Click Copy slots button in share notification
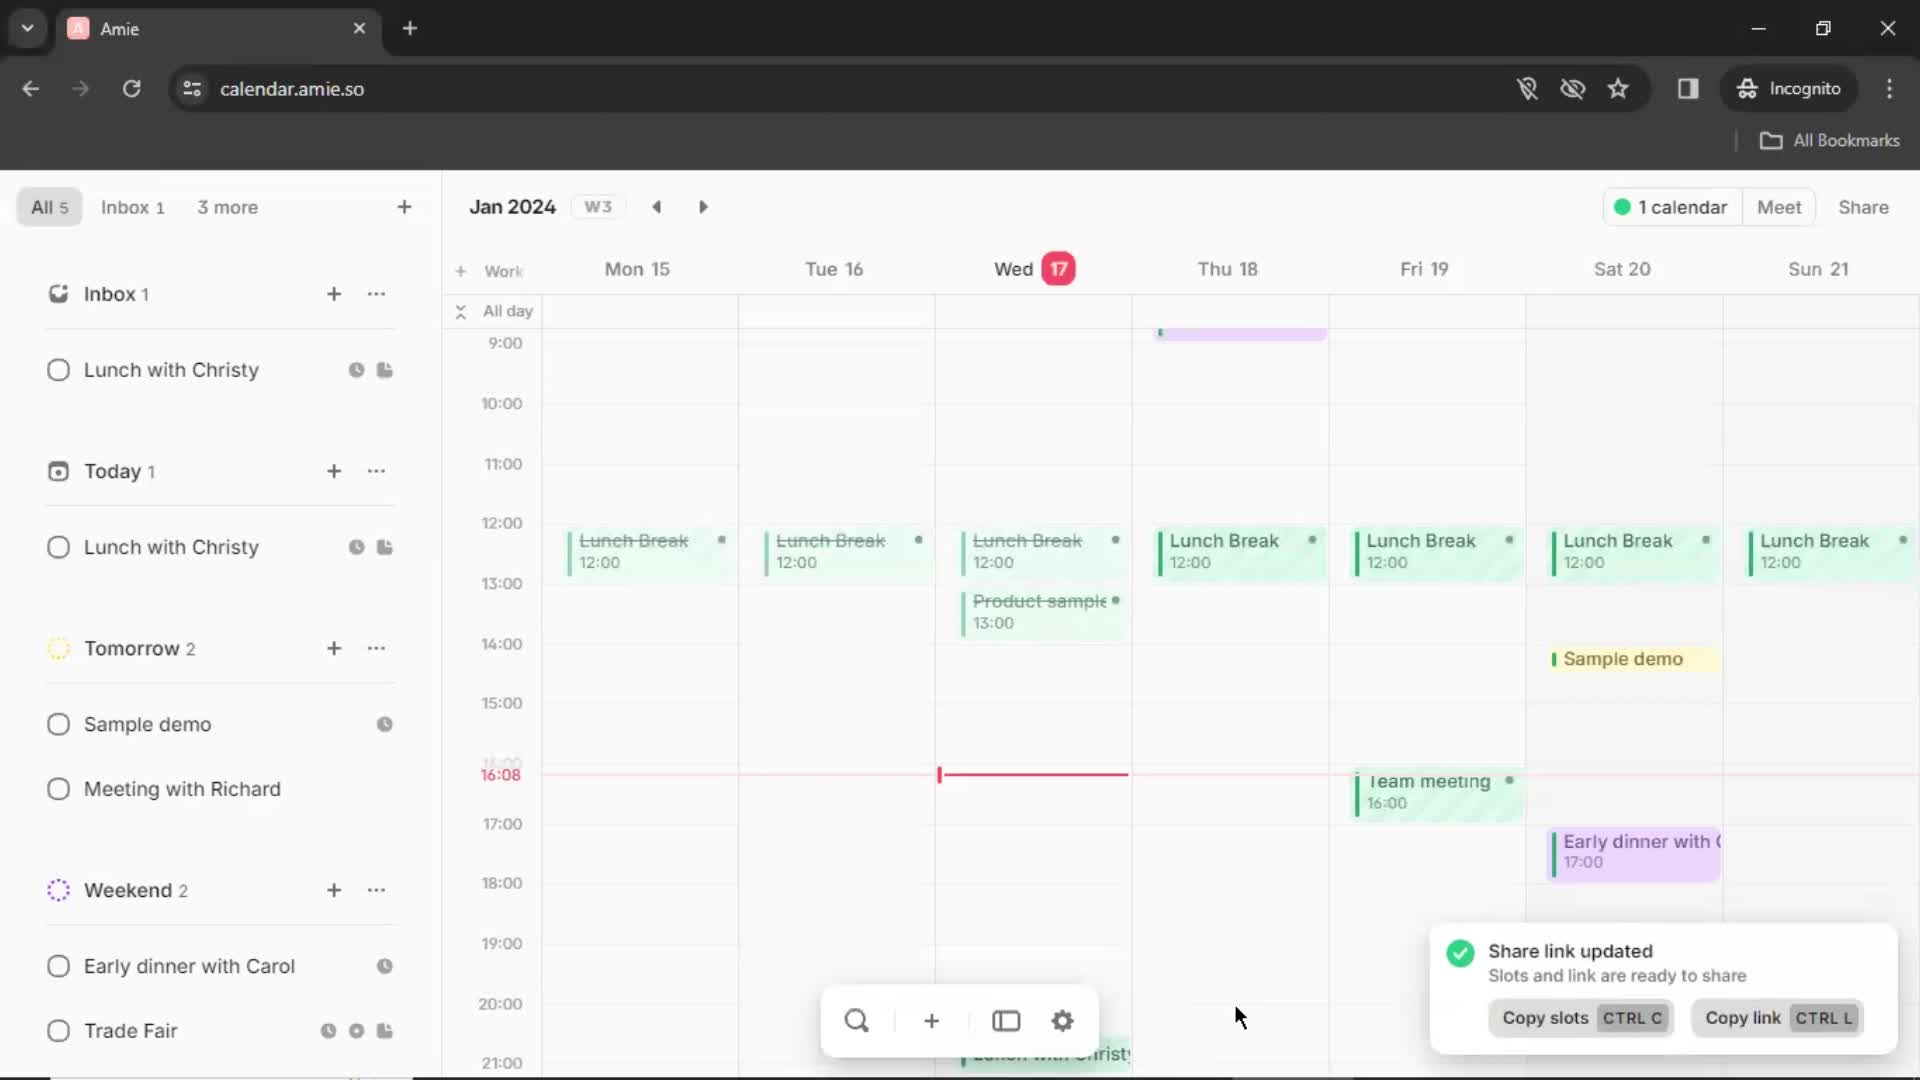The image size is (1920, 1080). click(1580, 1017)
